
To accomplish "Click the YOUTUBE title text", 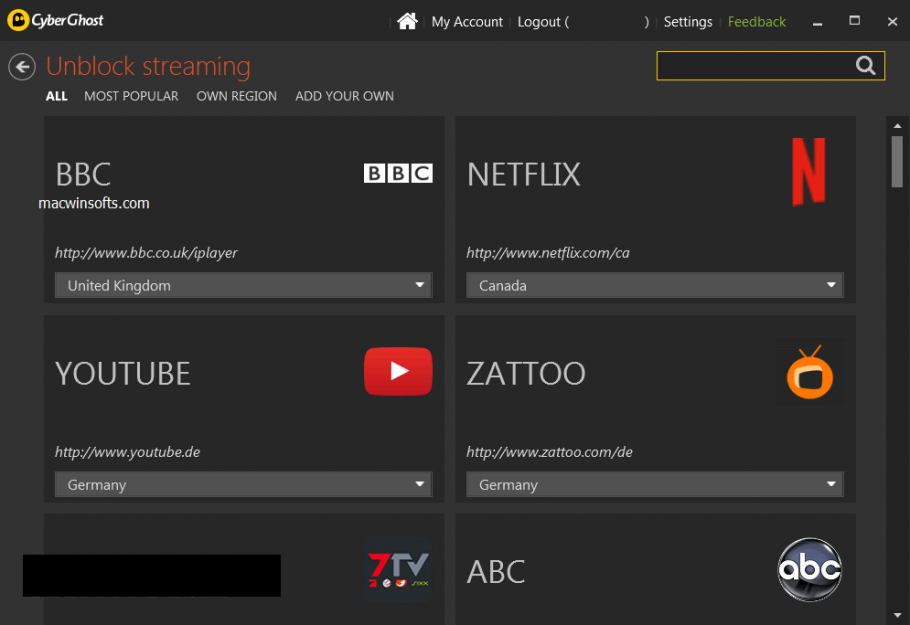I will point(122,373).
